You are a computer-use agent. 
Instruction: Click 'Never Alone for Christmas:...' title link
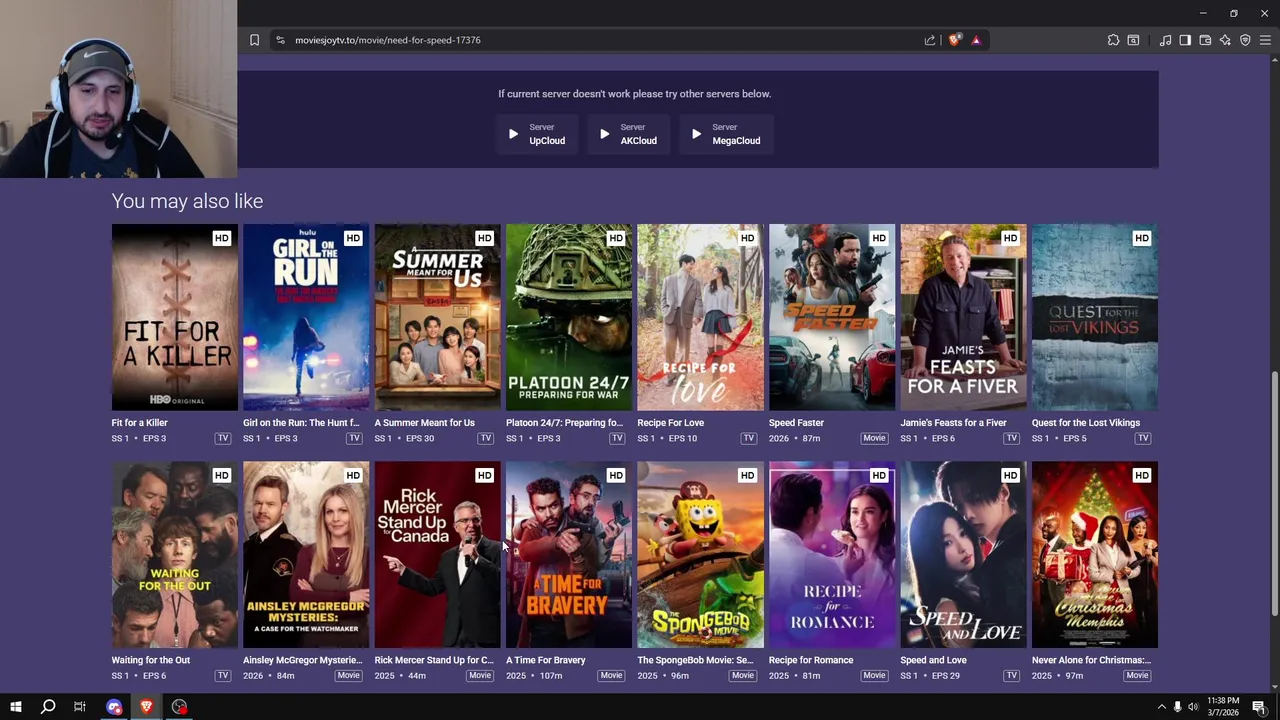(x=1092, y=660)
